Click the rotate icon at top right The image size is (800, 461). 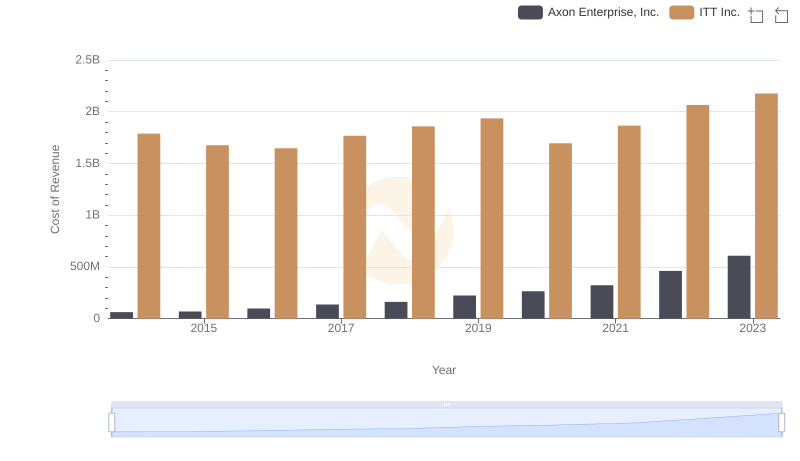(782, 14)
